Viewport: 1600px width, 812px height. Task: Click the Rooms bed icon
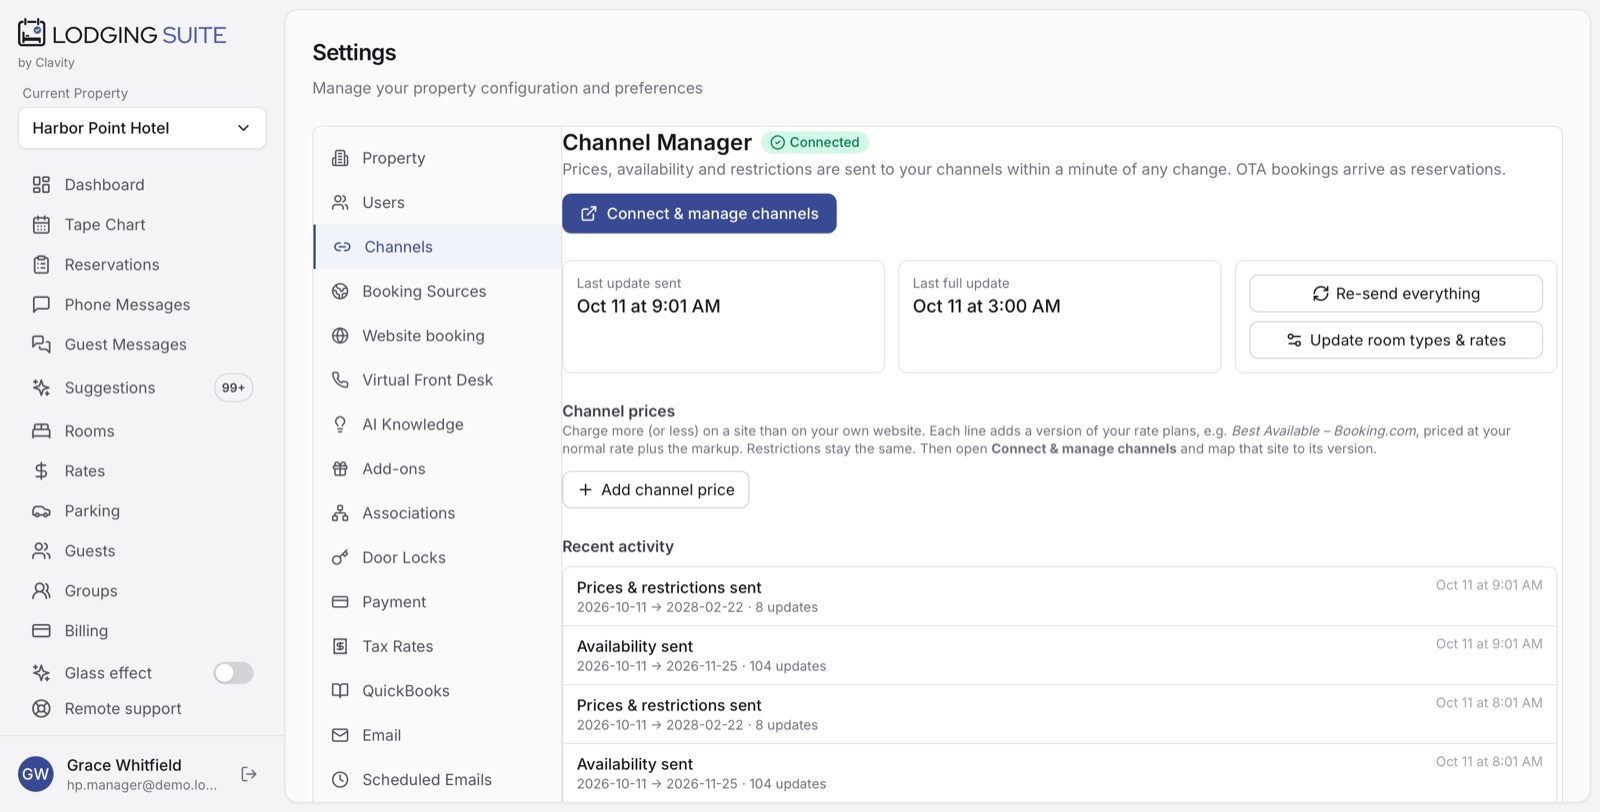click(x=41, y=431)
